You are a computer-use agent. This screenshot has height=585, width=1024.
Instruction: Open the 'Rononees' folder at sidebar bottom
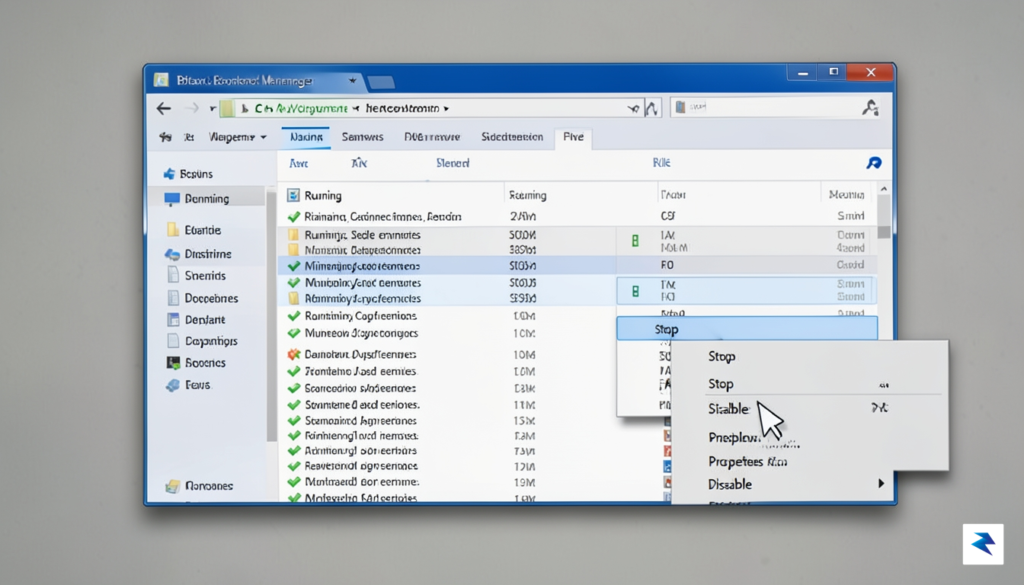[199, 486]
